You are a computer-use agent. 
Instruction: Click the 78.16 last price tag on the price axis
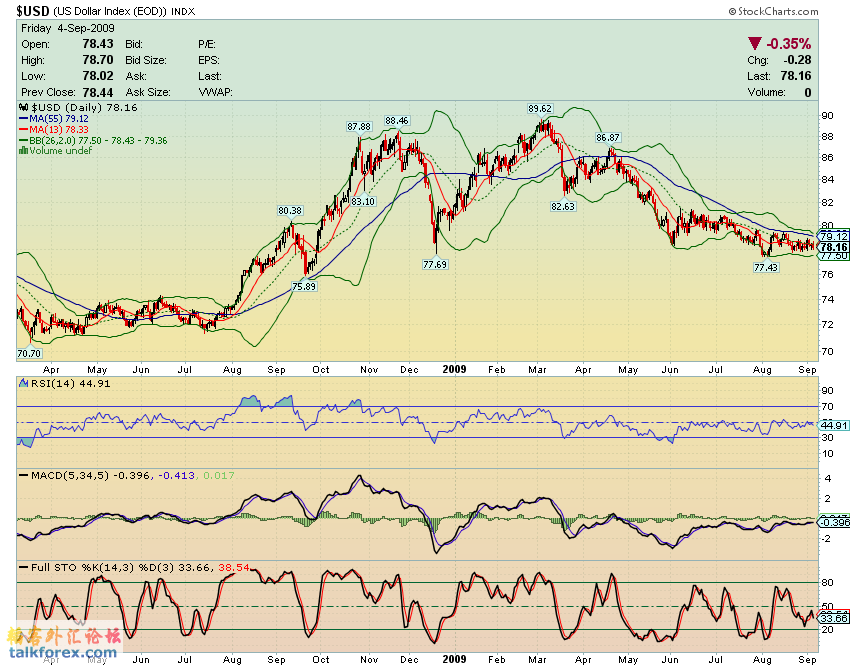(x=833, y=247)
